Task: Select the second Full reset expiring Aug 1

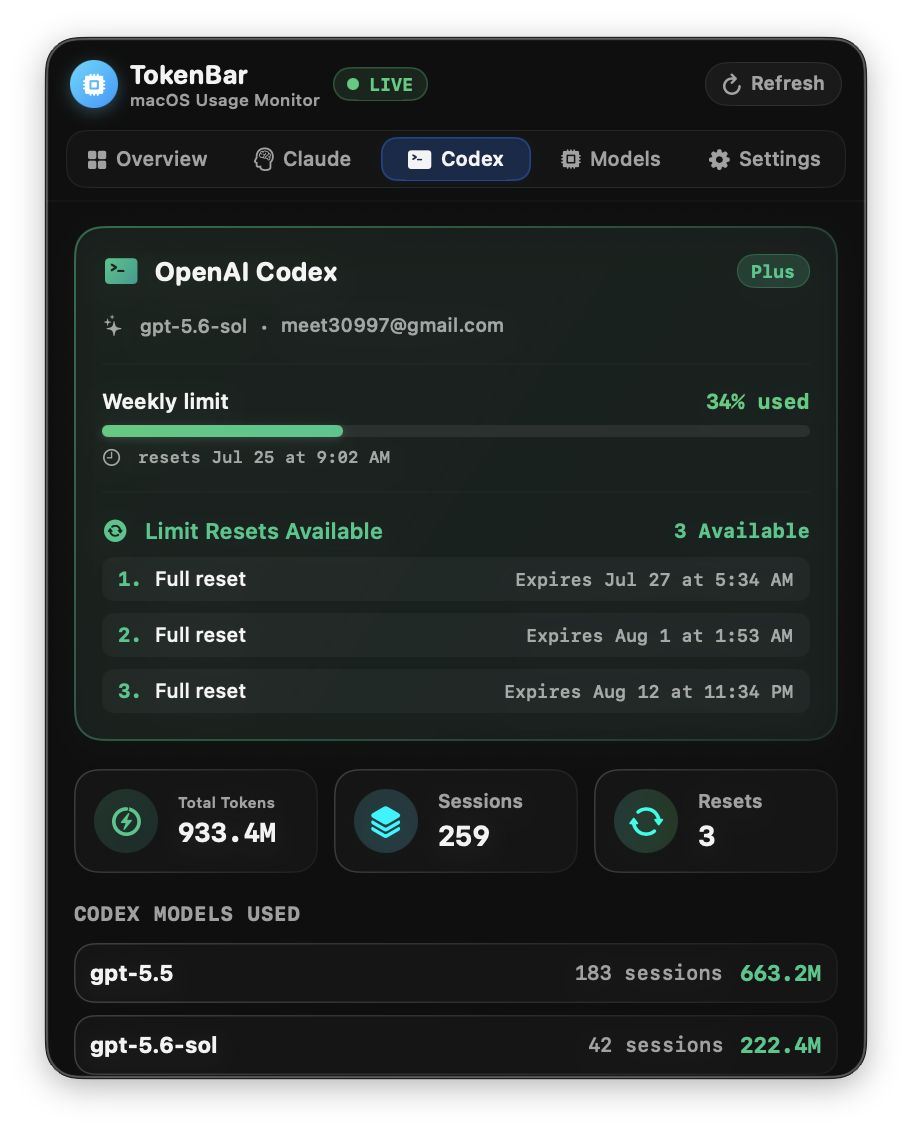Action: (456, 635)
